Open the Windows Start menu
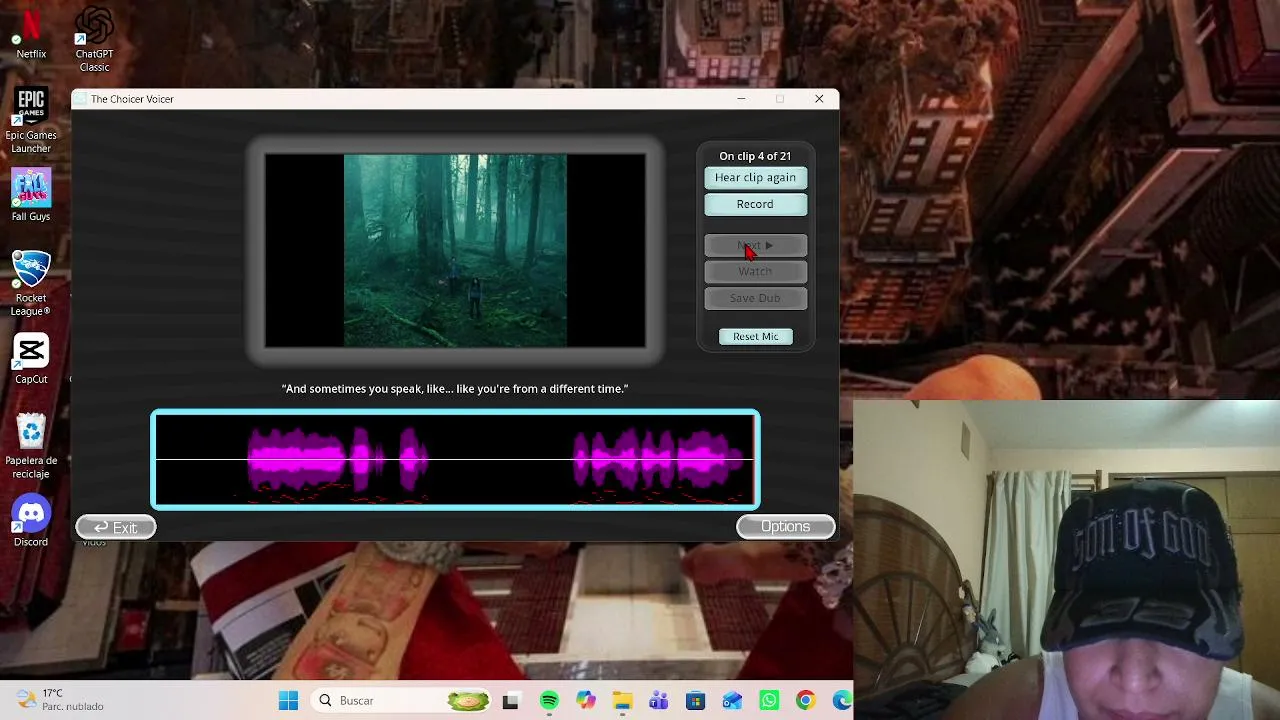The width and height of the screenshot is (1280, 720). (288, 701)
